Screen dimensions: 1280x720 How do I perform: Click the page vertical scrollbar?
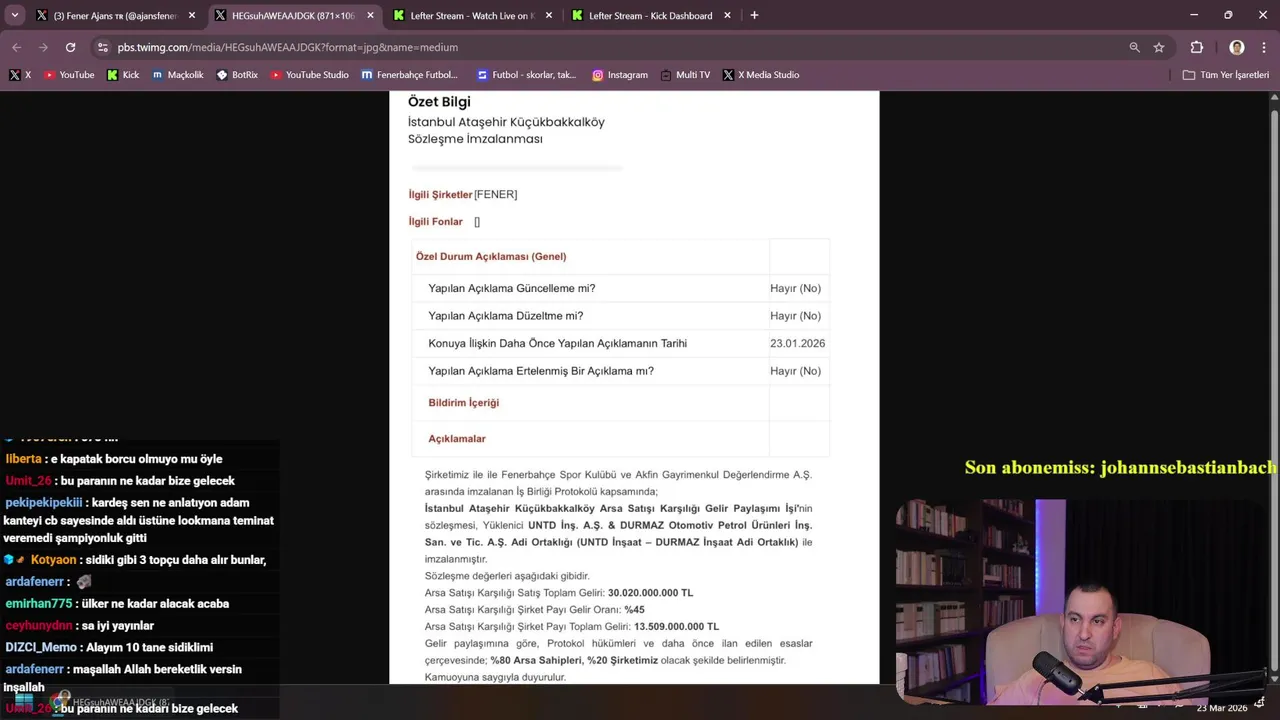click(x=1273, y=390)
